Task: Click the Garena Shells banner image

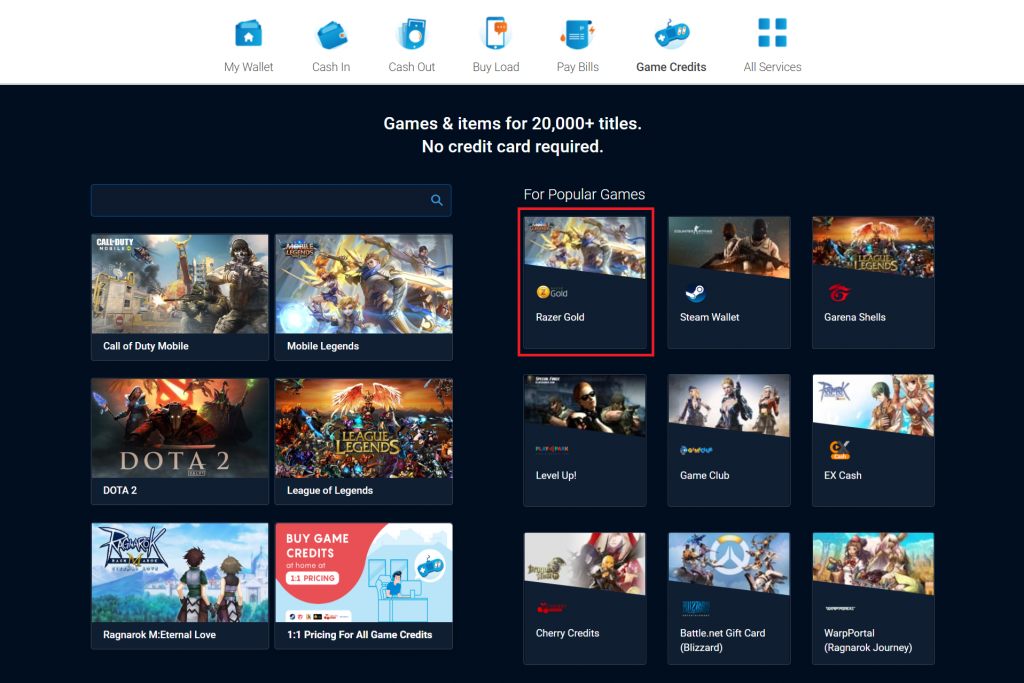Action: tap(873, 246)
